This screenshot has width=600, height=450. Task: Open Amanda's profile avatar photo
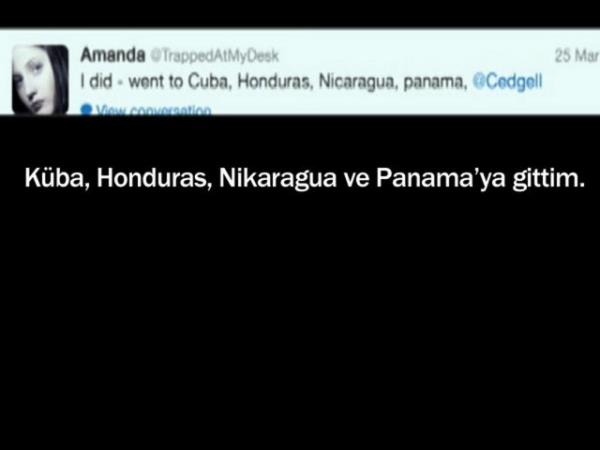click(40, 79)
